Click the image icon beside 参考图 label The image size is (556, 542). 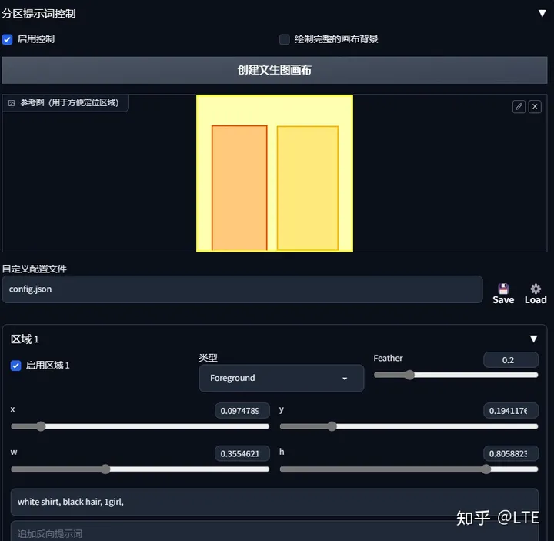point(11,103)
